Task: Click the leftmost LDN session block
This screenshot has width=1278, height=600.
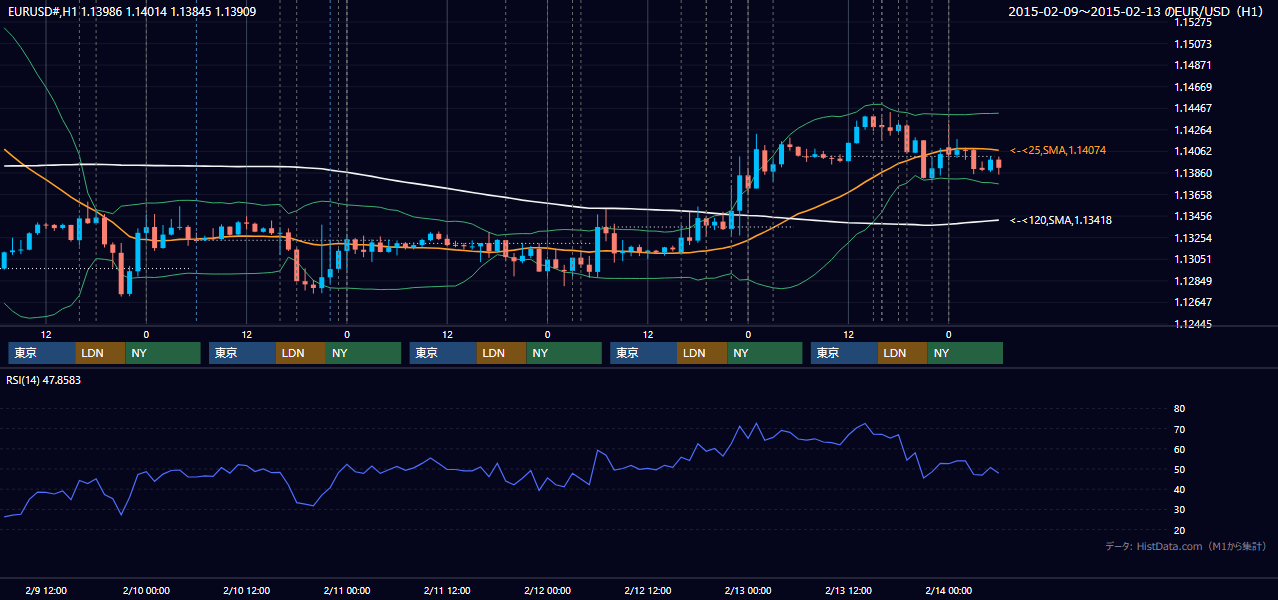Action: pyautogui.click(x=101, y=353)
